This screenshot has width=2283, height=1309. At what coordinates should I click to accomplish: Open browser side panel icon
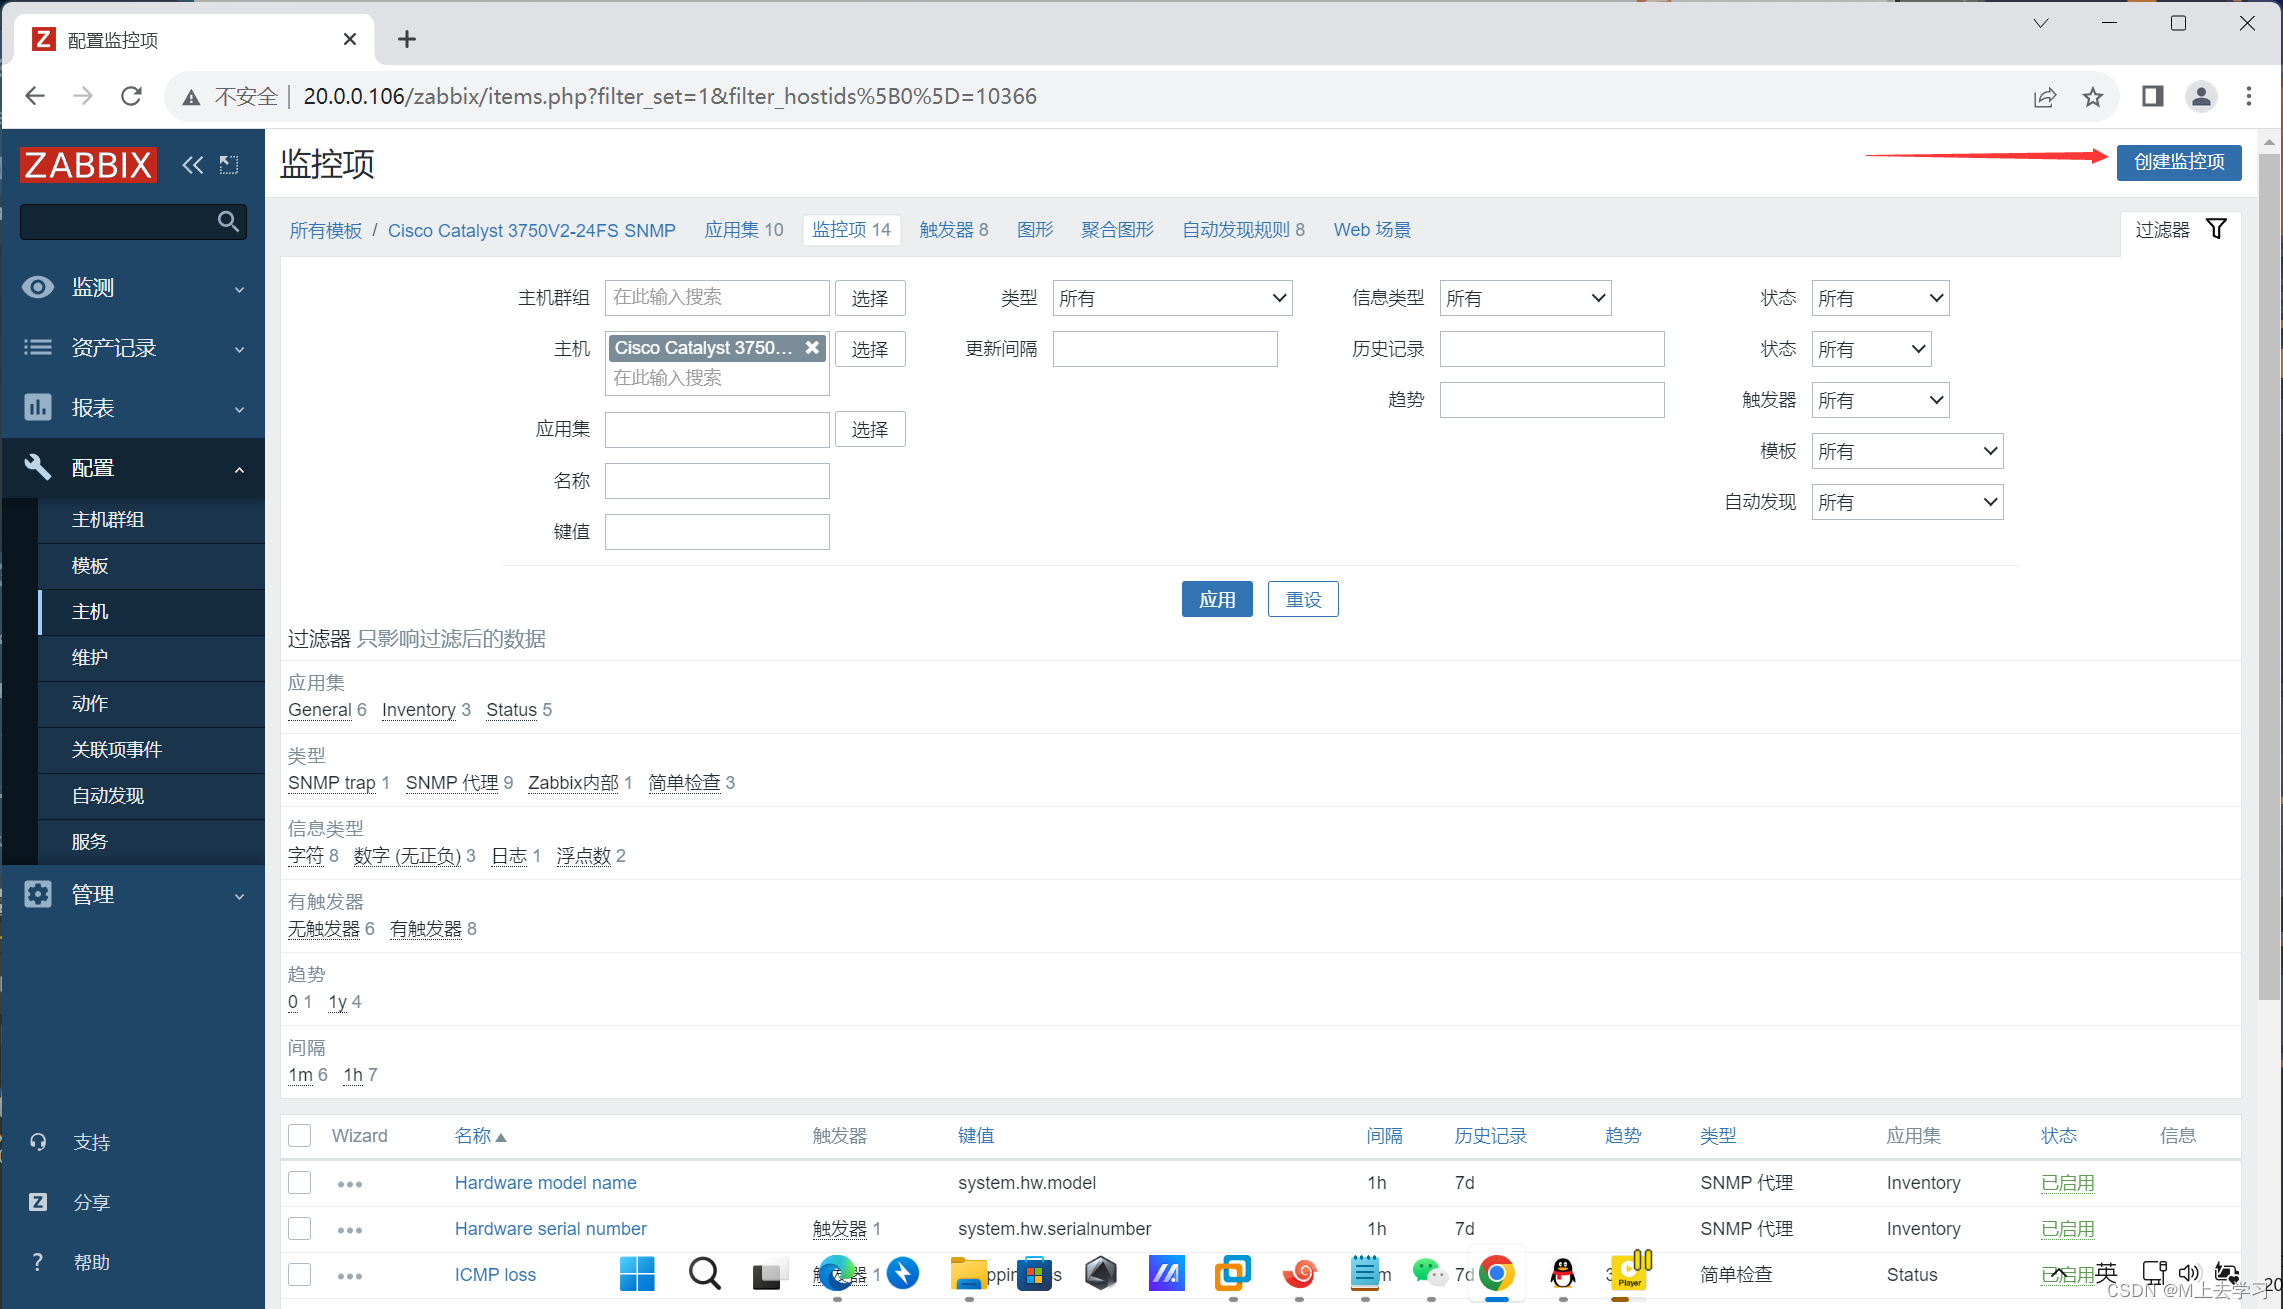(x=2152, y=96)
